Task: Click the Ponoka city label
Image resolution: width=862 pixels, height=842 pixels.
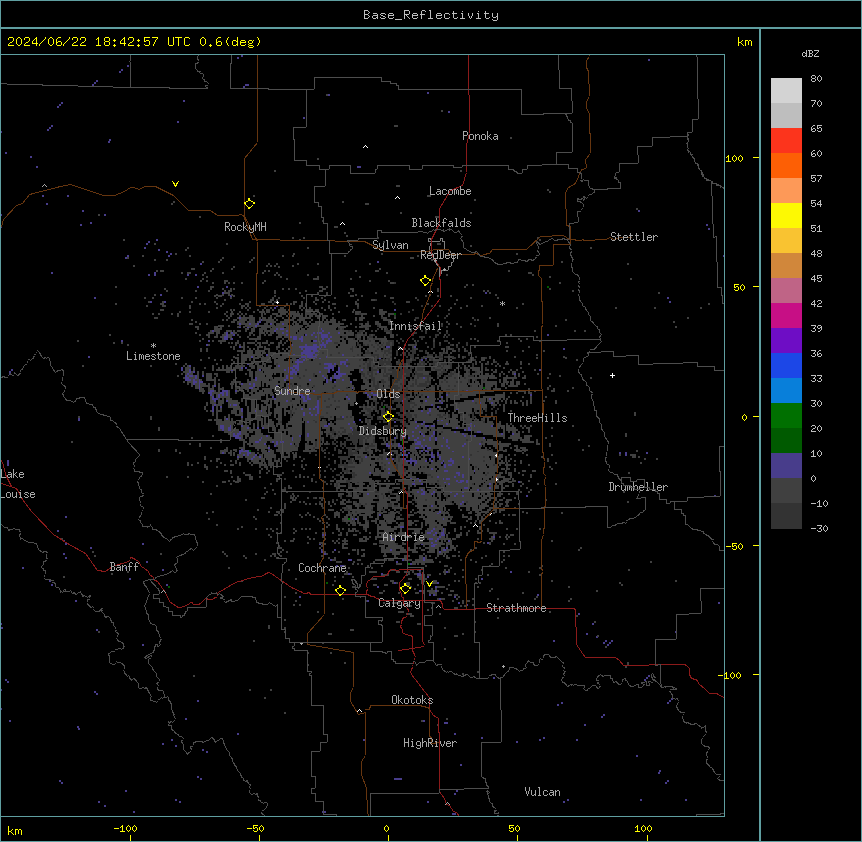Action: coord(480,136)
